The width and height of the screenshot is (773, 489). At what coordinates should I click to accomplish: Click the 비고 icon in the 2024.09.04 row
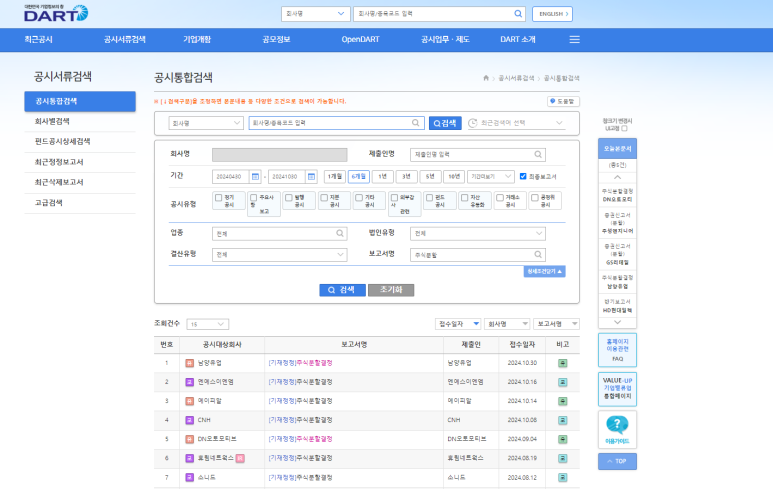click(562, 439)
